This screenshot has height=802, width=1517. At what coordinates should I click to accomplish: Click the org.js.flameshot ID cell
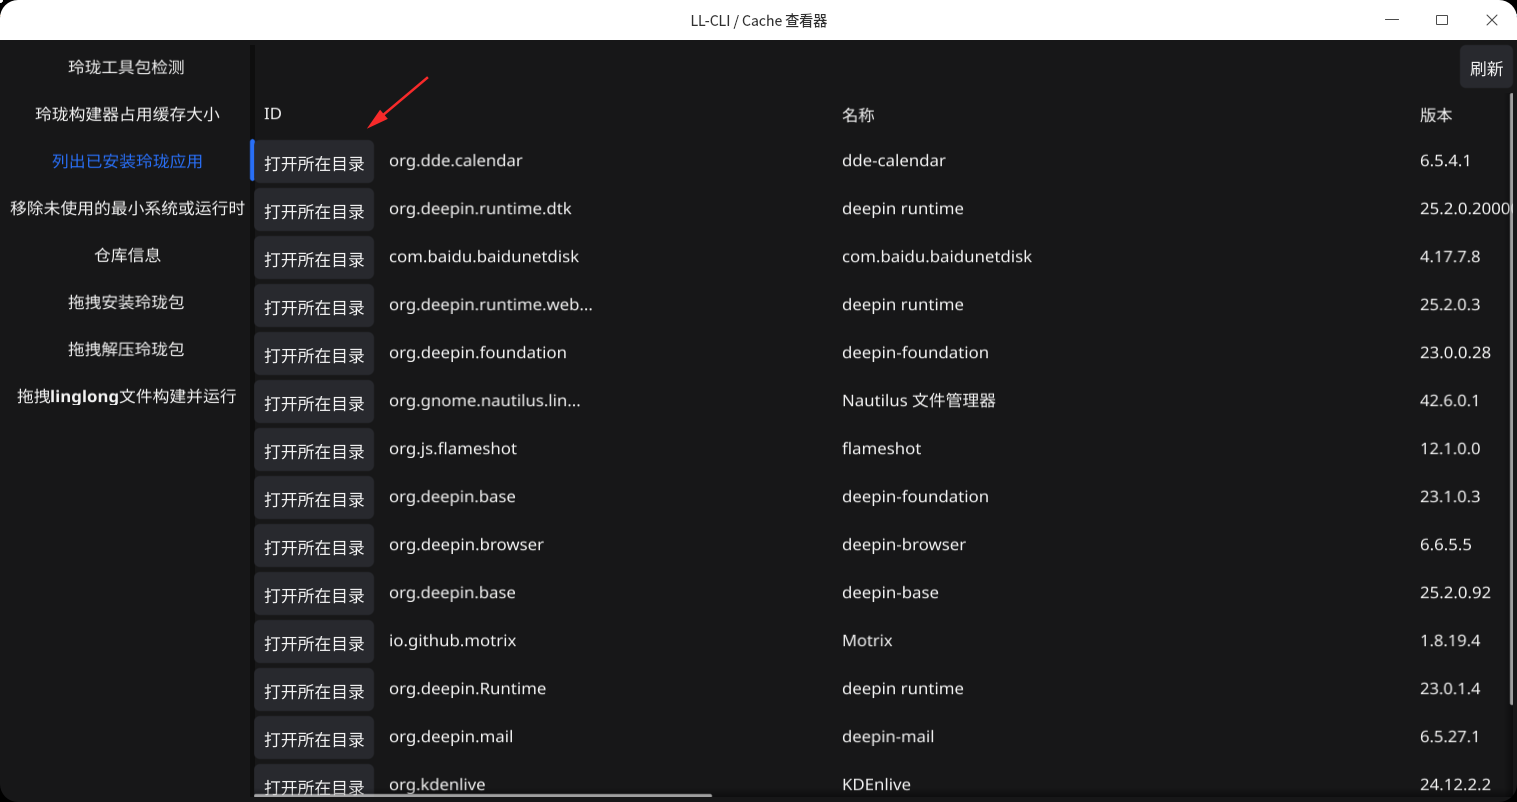(x=453, y=449)
